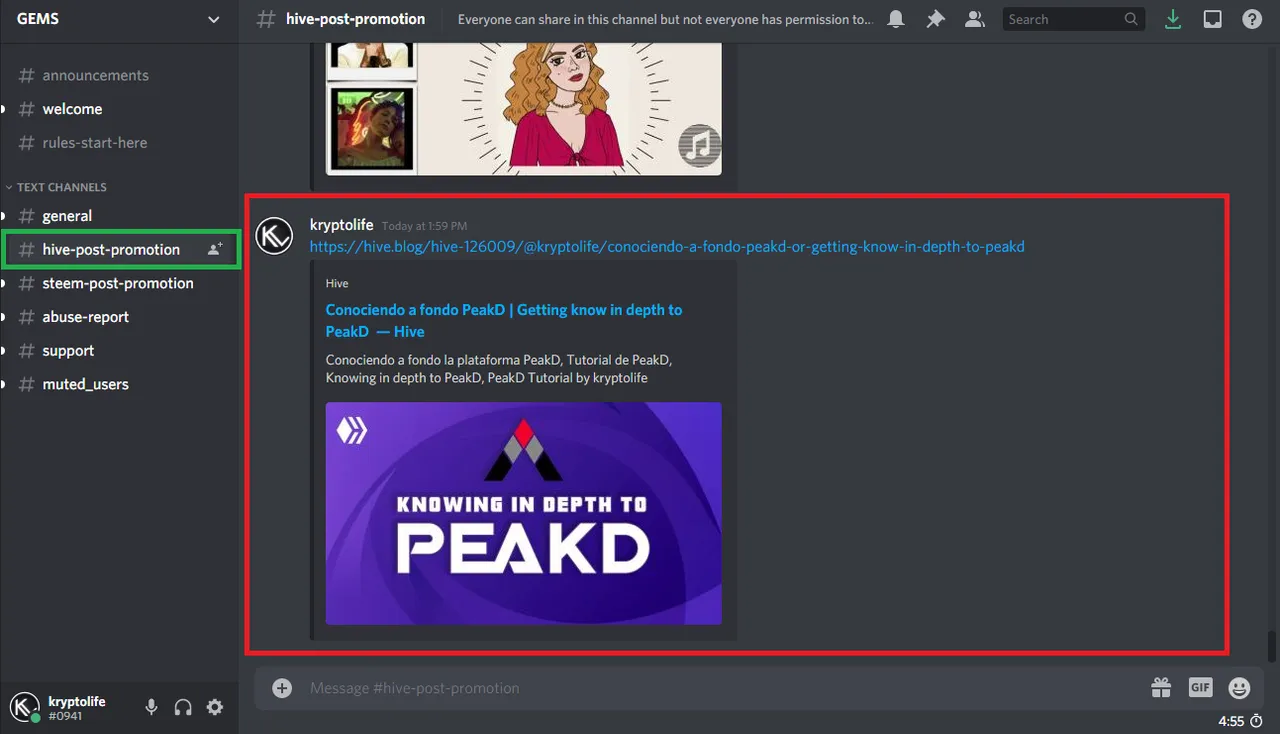Viewport: 1280px width, 734px height.
Task: Open the inbox icon
Action: [x=1212, y=19]
